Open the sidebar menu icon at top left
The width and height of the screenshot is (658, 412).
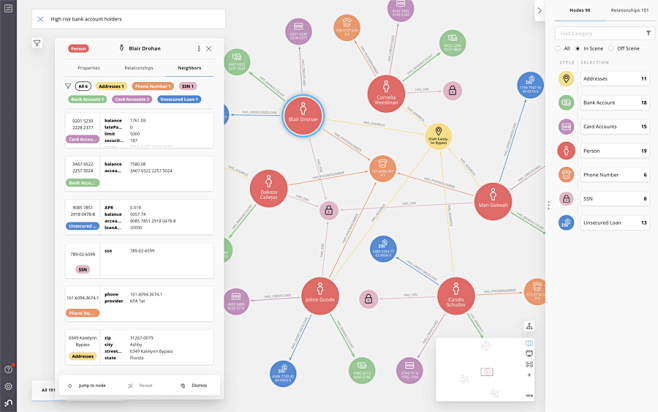8,8
